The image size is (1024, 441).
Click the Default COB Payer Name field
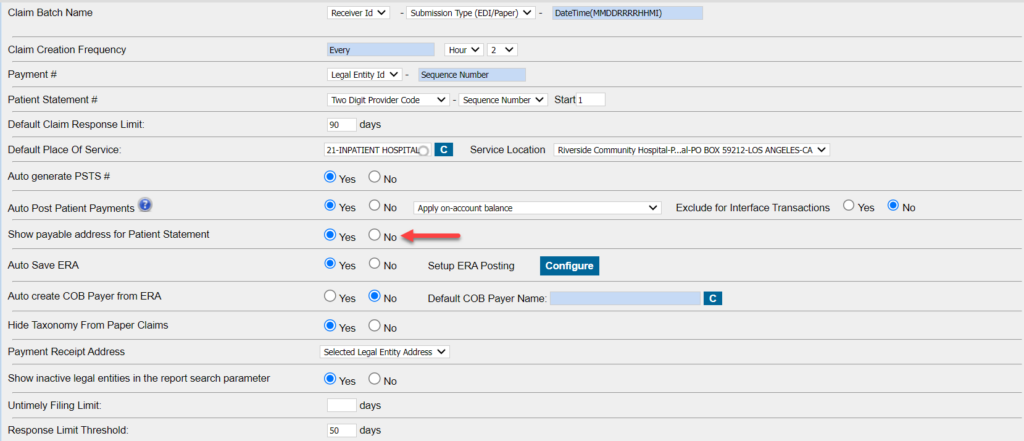625,298
